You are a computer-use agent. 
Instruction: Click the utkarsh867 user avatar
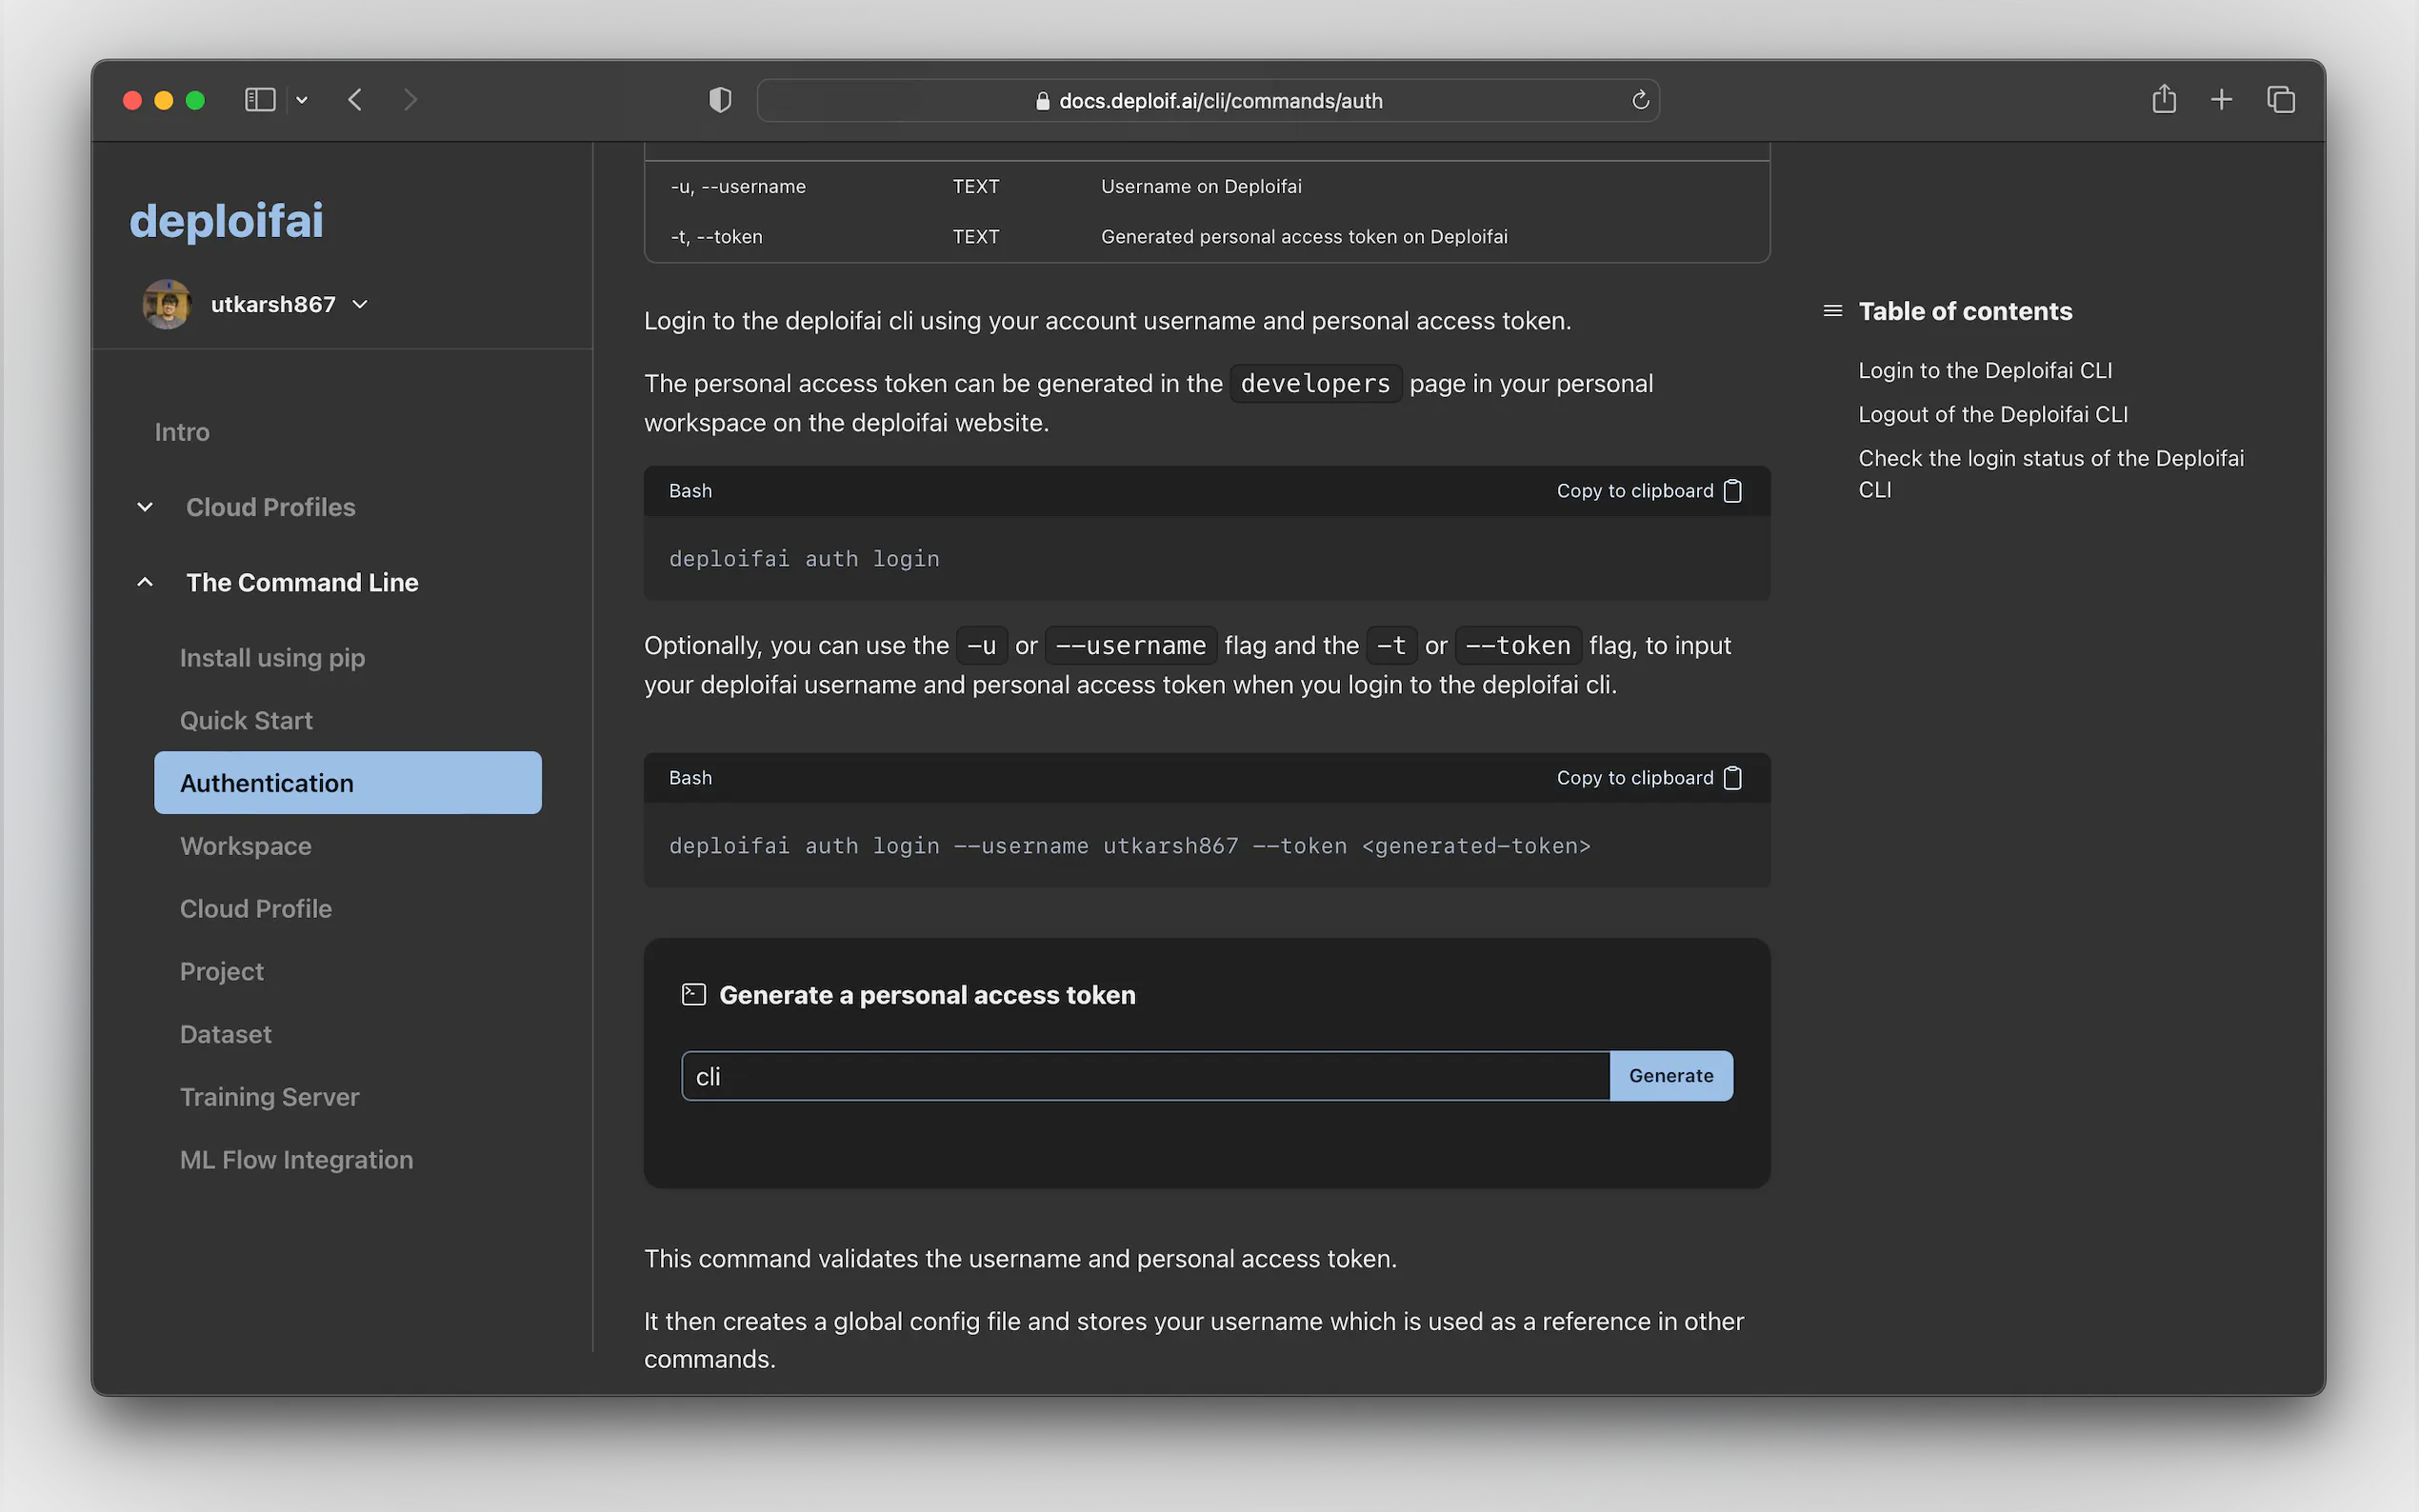(167, 304)
